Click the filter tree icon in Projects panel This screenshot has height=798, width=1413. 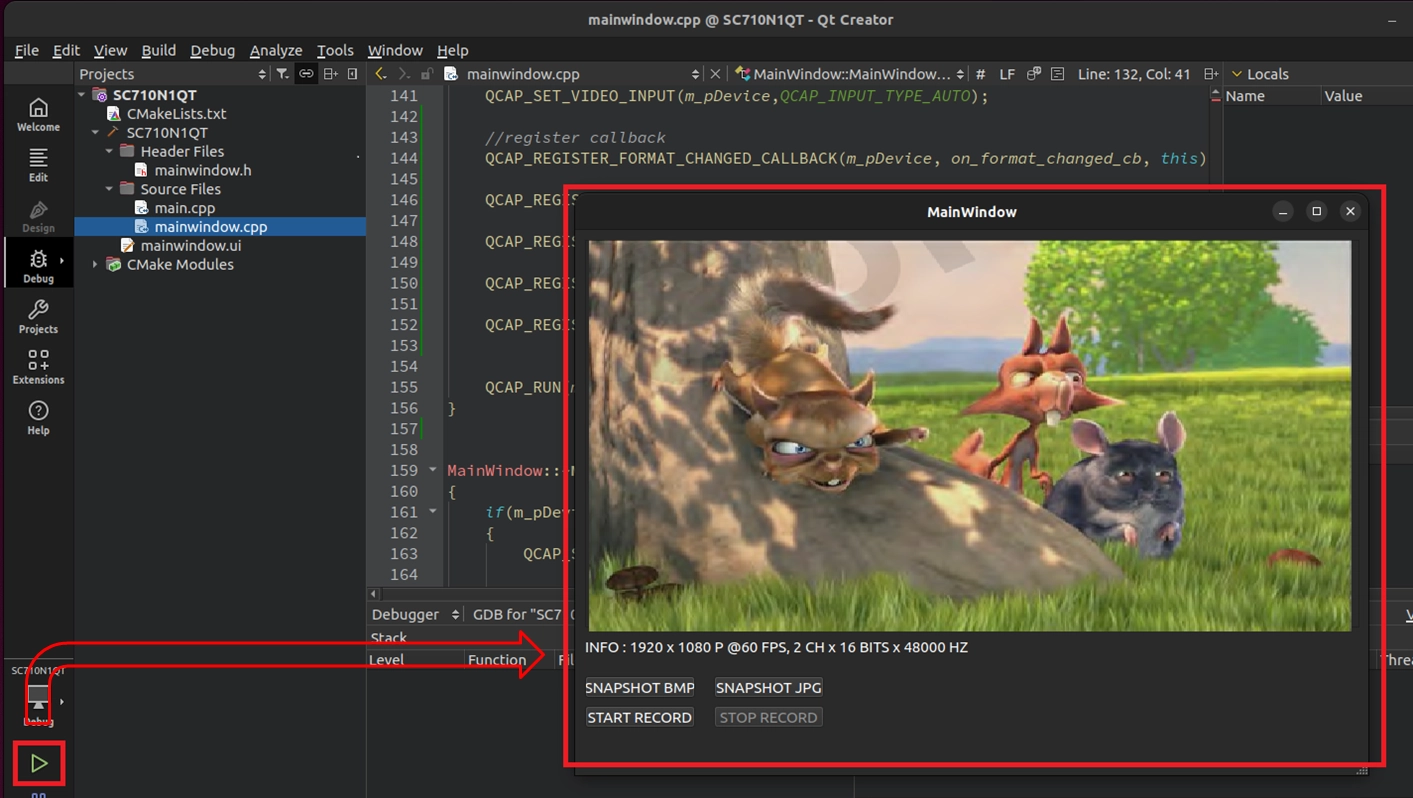(x=283, y=74)
